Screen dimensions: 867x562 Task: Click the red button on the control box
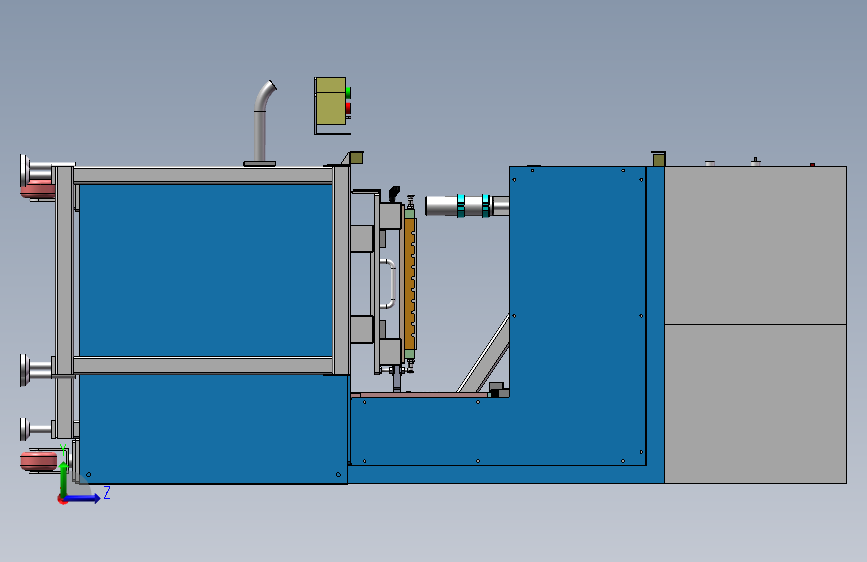(348, 108)
